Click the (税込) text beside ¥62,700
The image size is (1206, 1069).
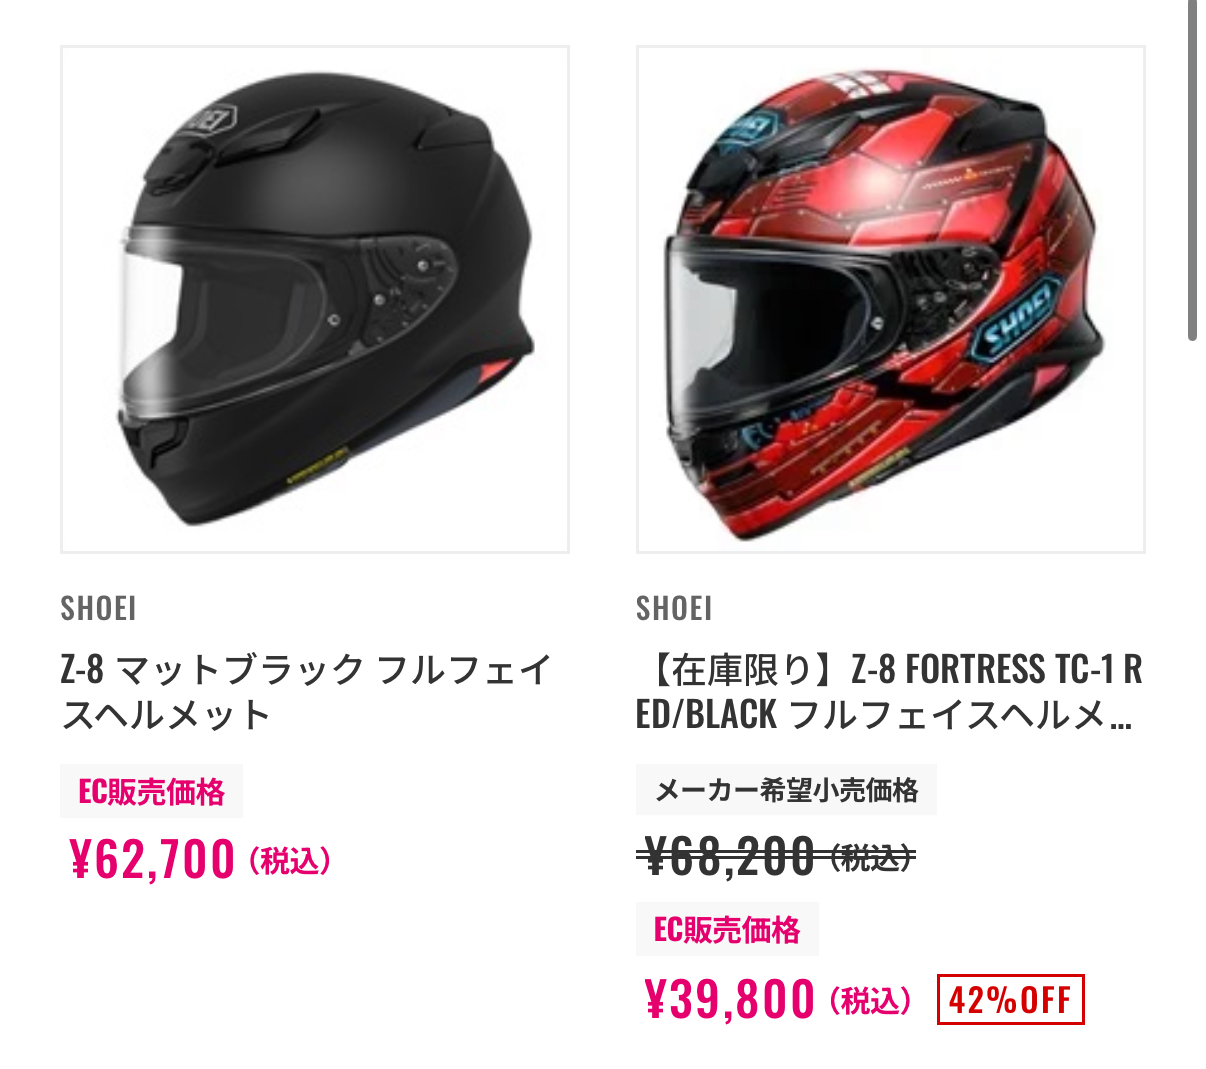click(289, 861)
